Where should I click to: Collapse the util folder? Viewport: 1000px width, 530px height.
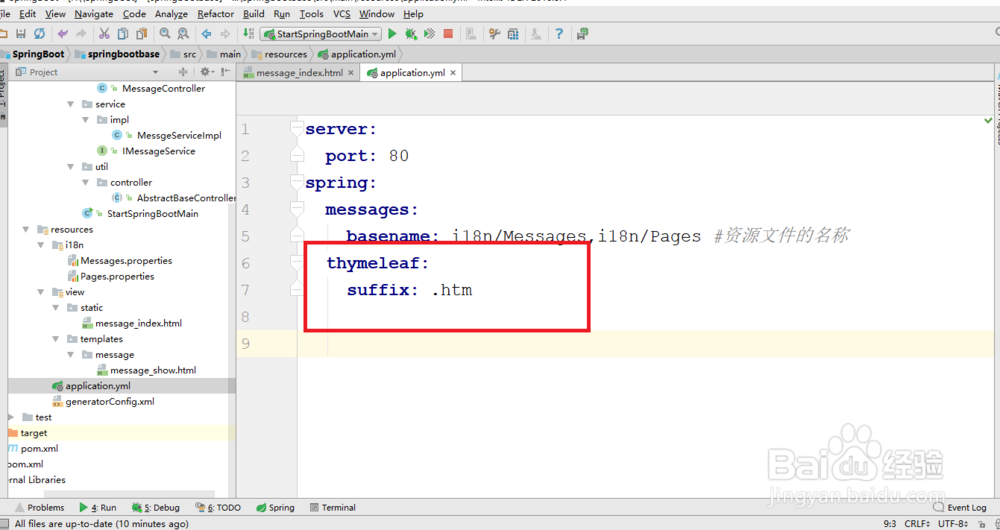(71, 167)
